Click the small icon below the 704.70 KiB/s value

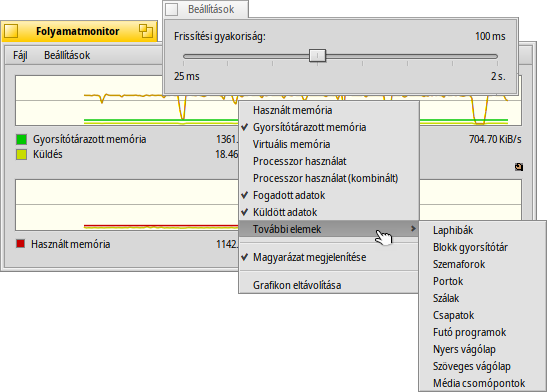point(519,167)
